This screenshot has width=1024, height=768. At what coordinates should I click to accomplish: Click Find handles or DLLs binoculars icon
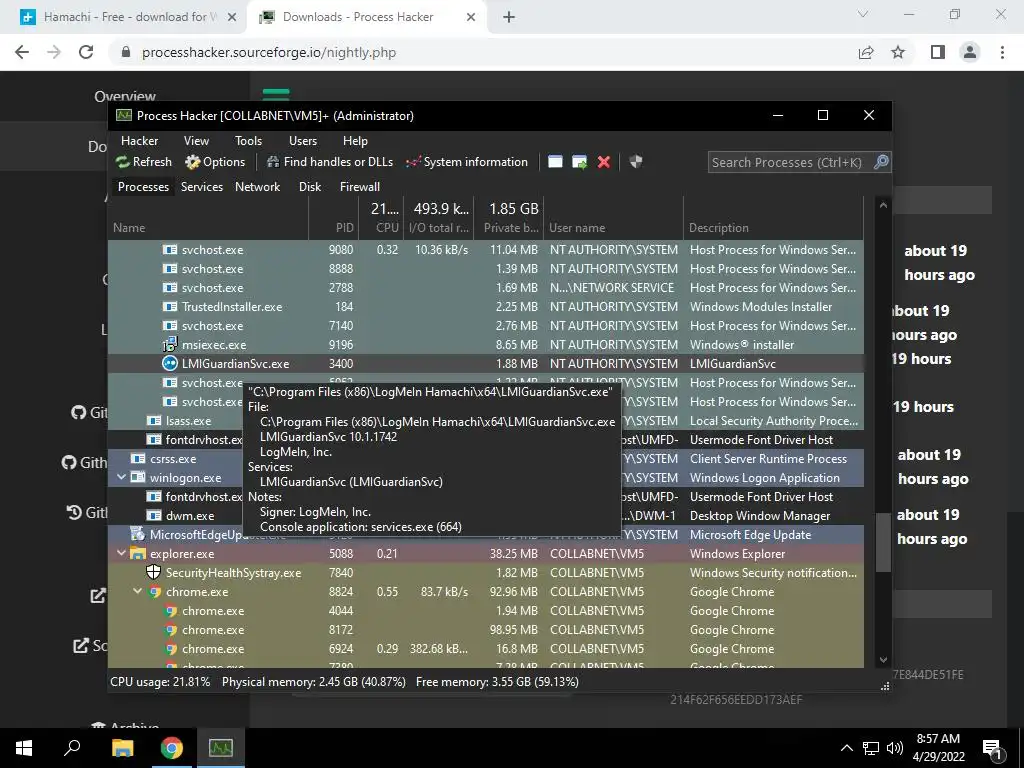click(273, 162)
